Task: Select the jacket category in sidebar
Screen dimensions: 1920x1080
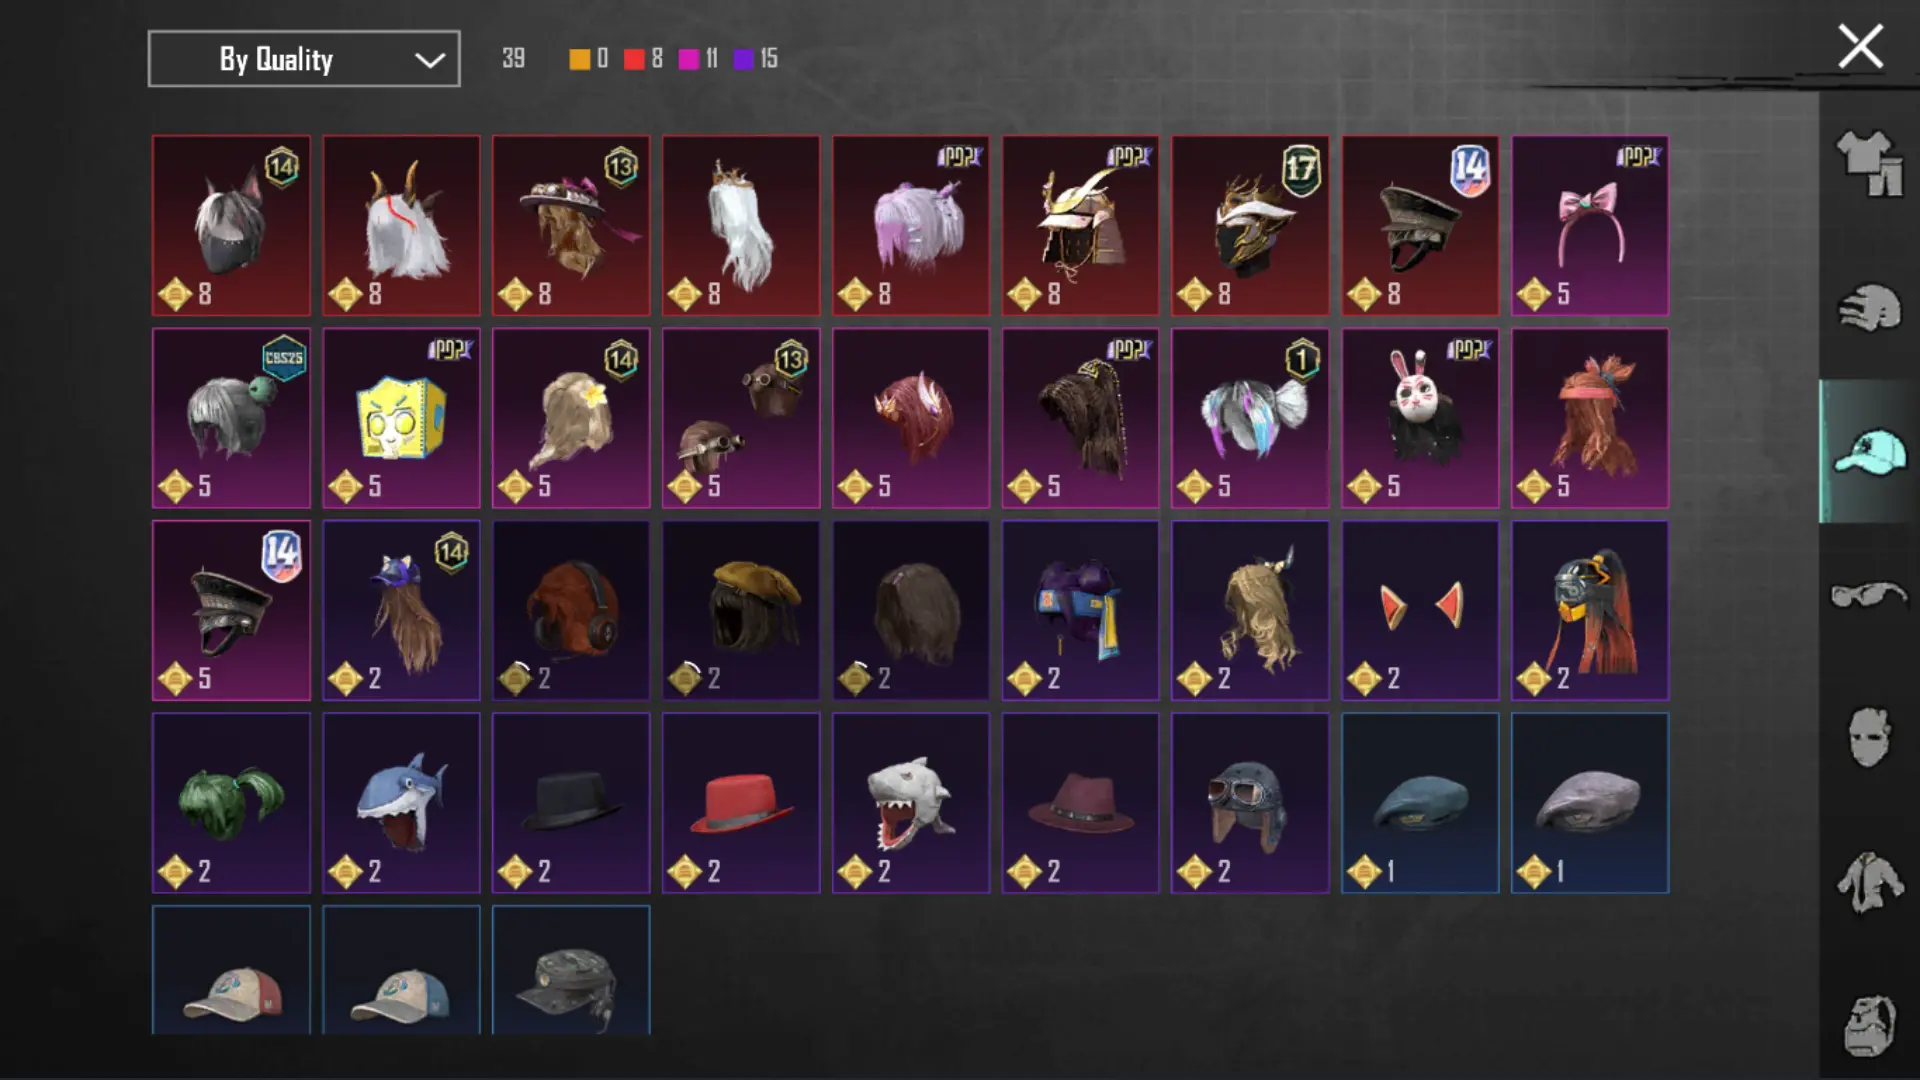Action: [x=1869, y=882]
